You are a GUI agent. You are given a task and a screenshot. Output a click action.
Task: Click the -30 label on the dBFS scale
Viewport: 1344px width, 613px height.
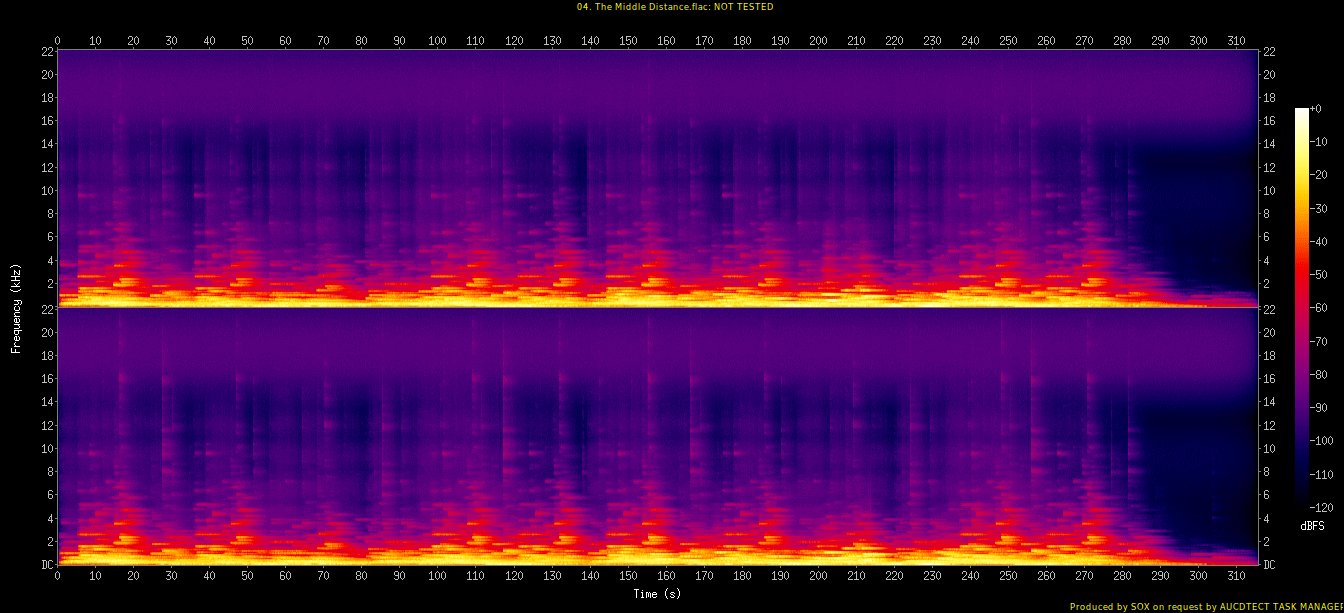point(1322,208)
